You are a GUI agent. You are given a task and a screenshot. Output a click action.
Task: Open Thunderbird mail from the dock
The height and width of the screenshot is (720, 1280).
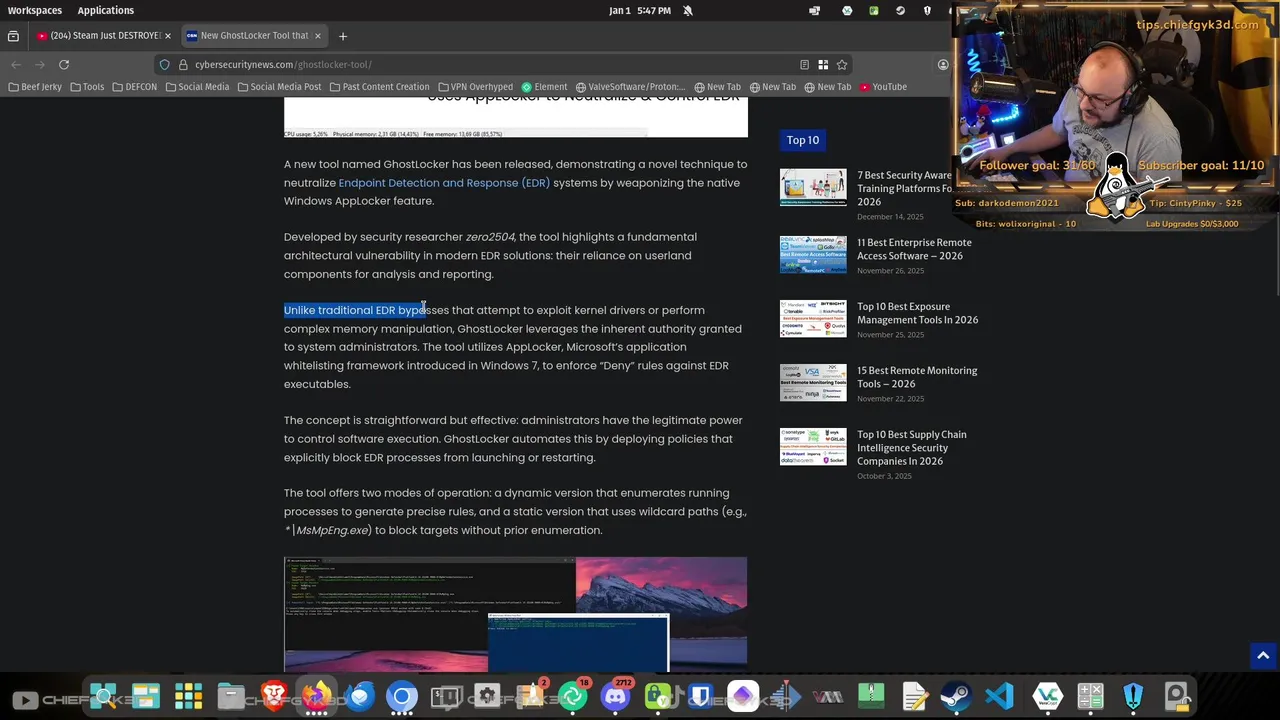(x=360, y=696)
